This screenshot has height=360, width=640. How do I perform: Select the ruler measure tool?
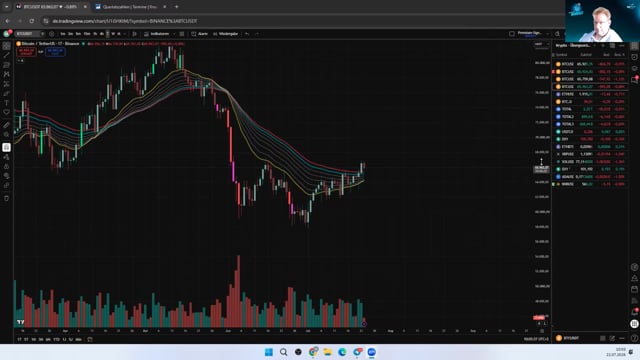click(6, 125)
